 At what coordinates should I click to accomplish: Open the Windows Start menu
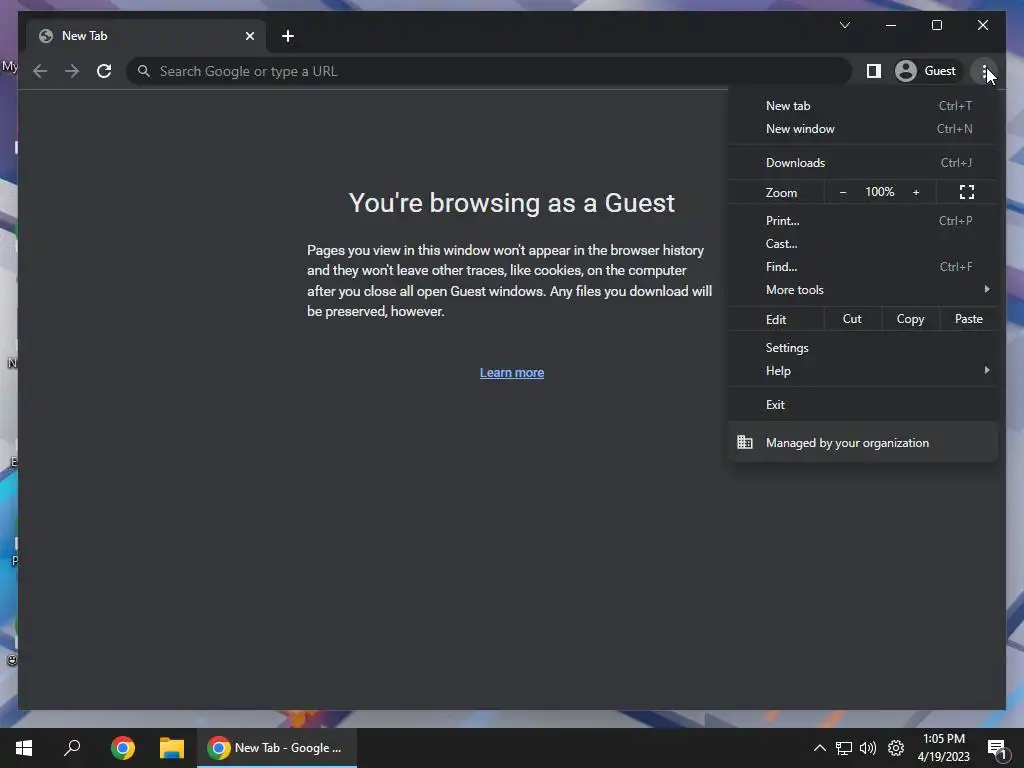(24, 748)
